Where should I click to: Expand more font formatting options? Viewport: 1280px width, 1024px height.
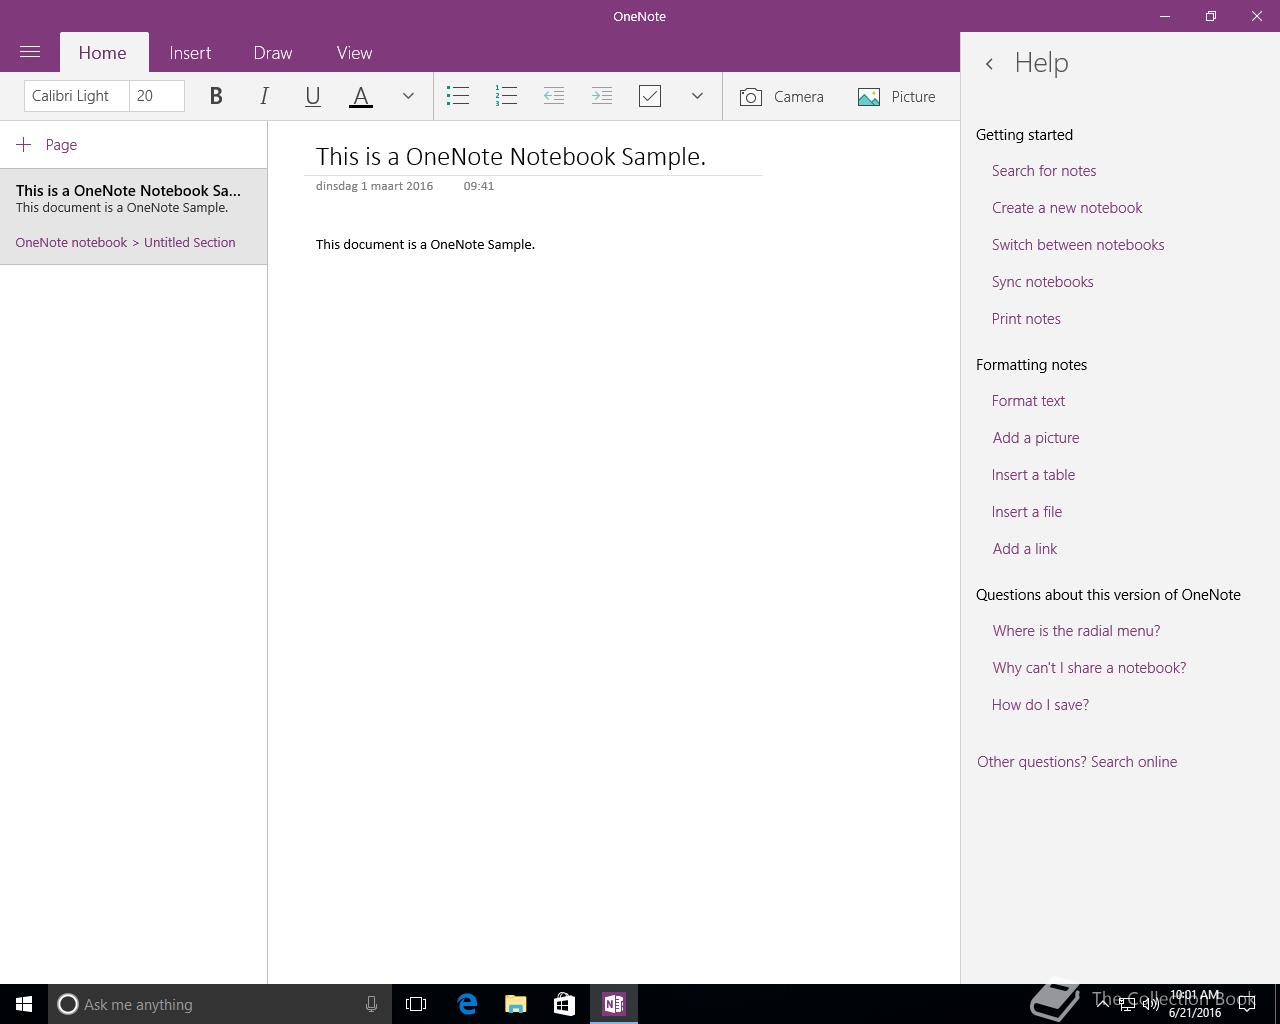click(408, 96)
